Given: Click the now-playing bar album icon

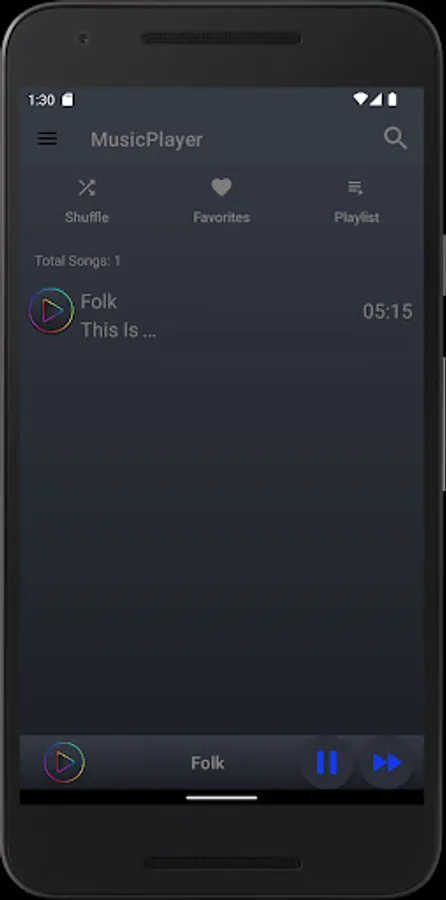Looking at the screenshot, I should (64, 762).
